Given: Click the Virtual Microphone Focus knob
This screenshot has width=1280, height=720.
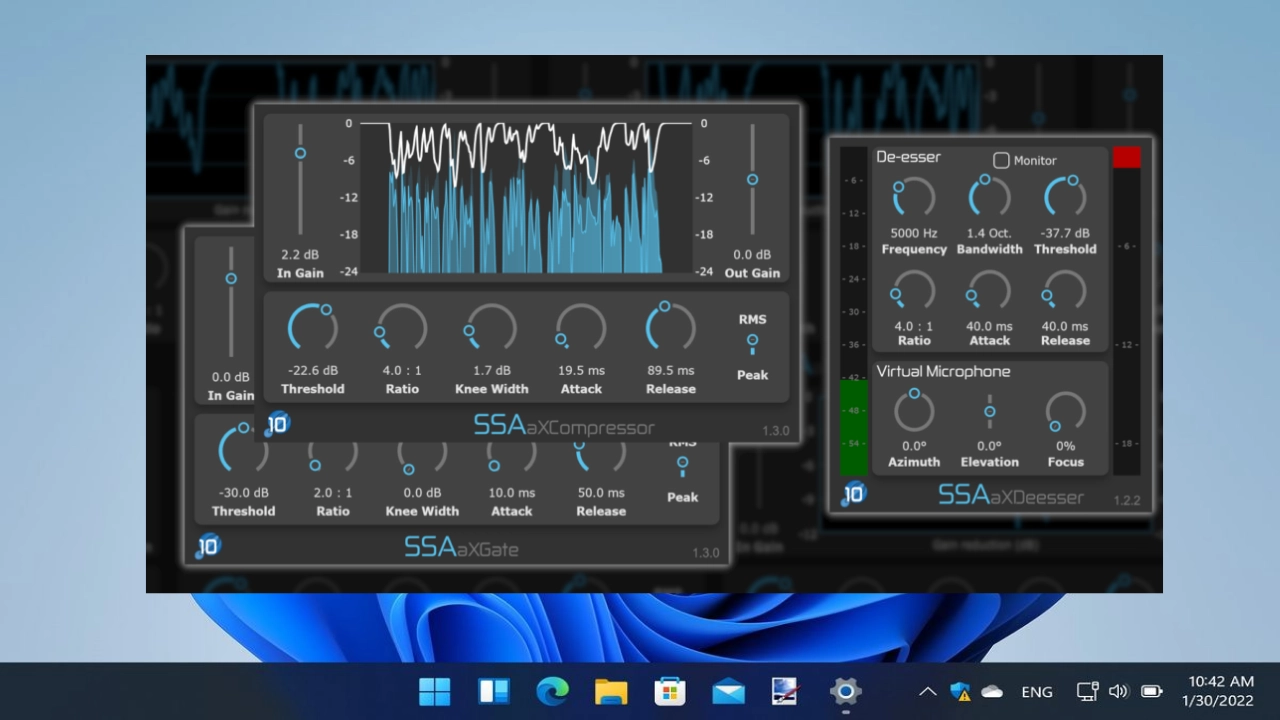Looking at the screenshot, I should [1066, 411].
